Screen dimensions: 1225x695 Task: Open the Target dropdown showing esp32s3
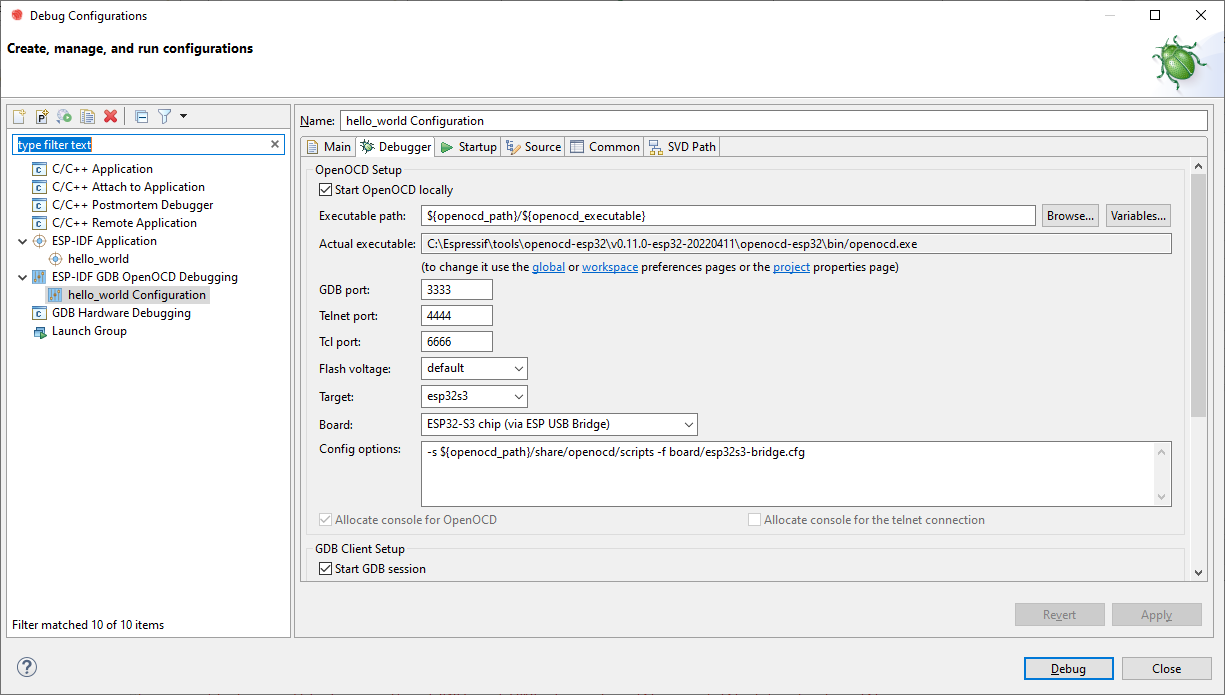474,396
